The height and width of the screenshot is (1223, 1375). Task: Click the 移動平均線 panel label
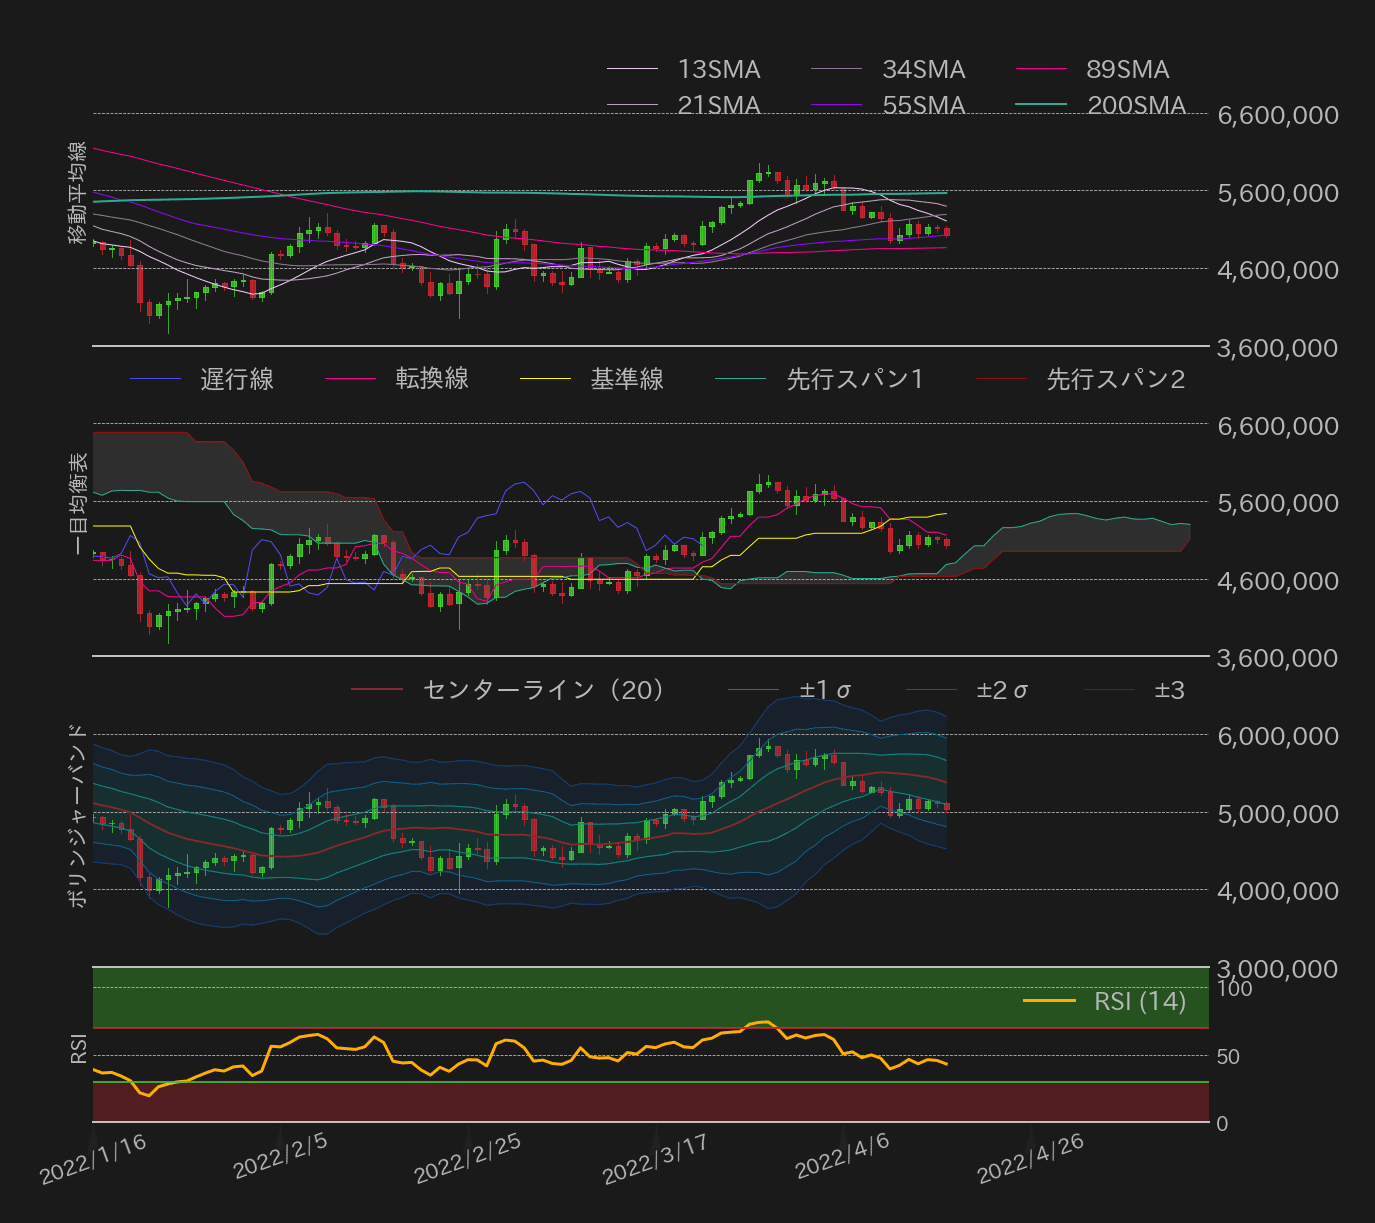[x=78, y=191]
